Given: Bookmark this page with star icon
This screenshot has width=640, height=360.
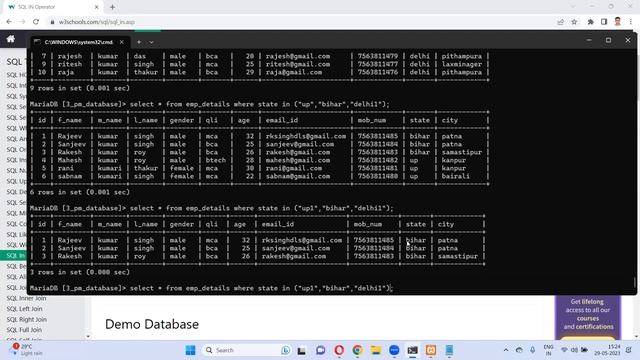Looking at the screenshot, I should (x=574, y=22).
